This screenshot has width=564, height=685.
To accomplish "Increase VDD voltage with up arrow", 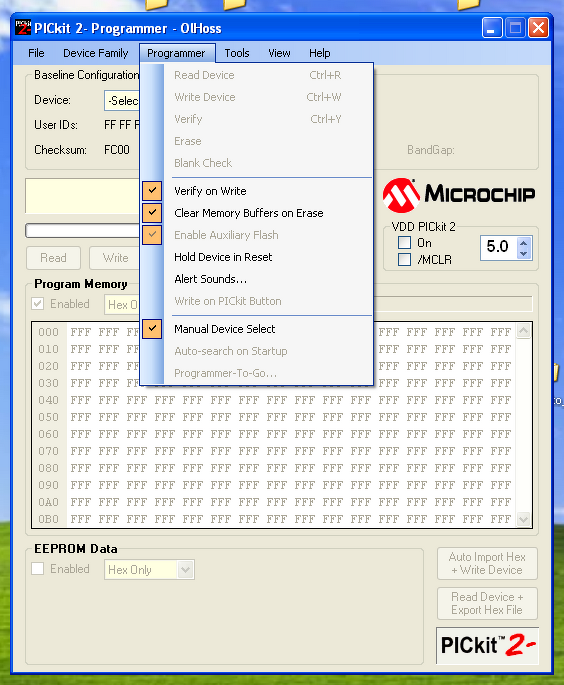I will click(524, 242).
